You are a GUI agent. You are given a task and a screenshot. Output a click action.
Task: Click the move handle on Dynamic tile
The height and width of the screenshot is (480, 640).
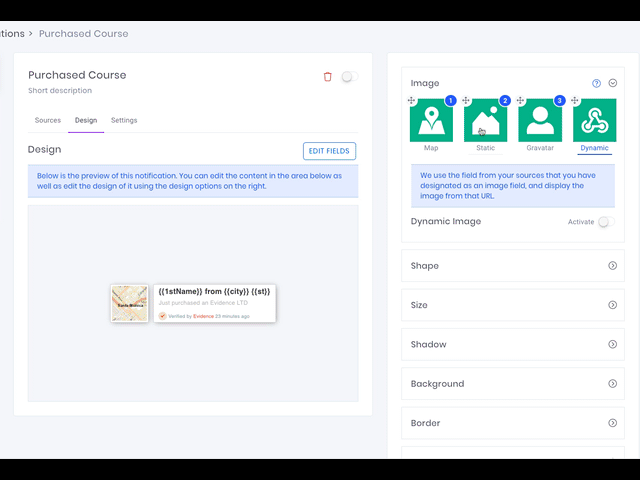(x=575, y=101)
